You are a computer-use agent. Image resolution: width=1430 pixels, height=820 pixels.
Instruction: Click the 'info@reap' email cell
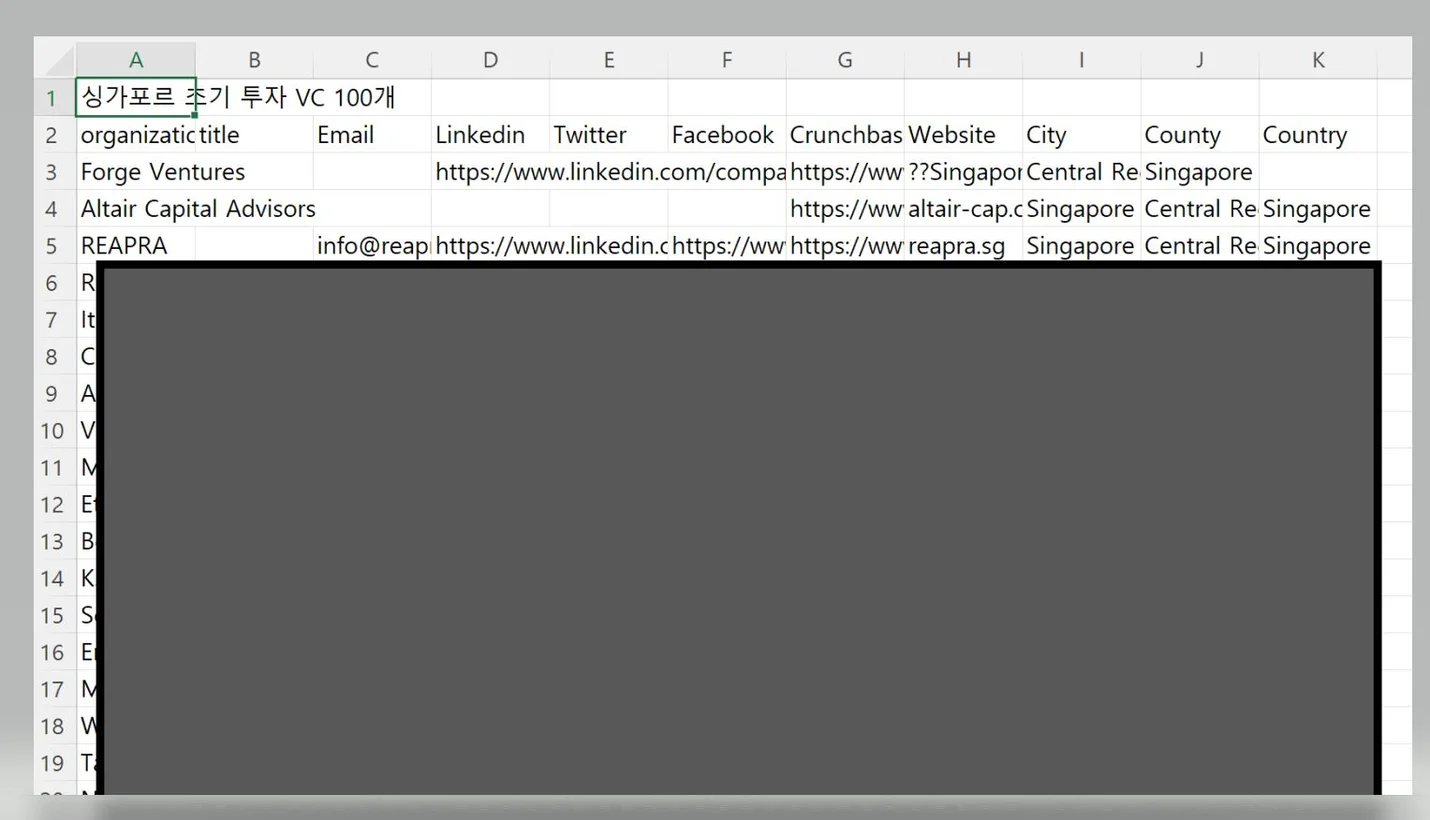pyautogui.click(x=372, y=245)
